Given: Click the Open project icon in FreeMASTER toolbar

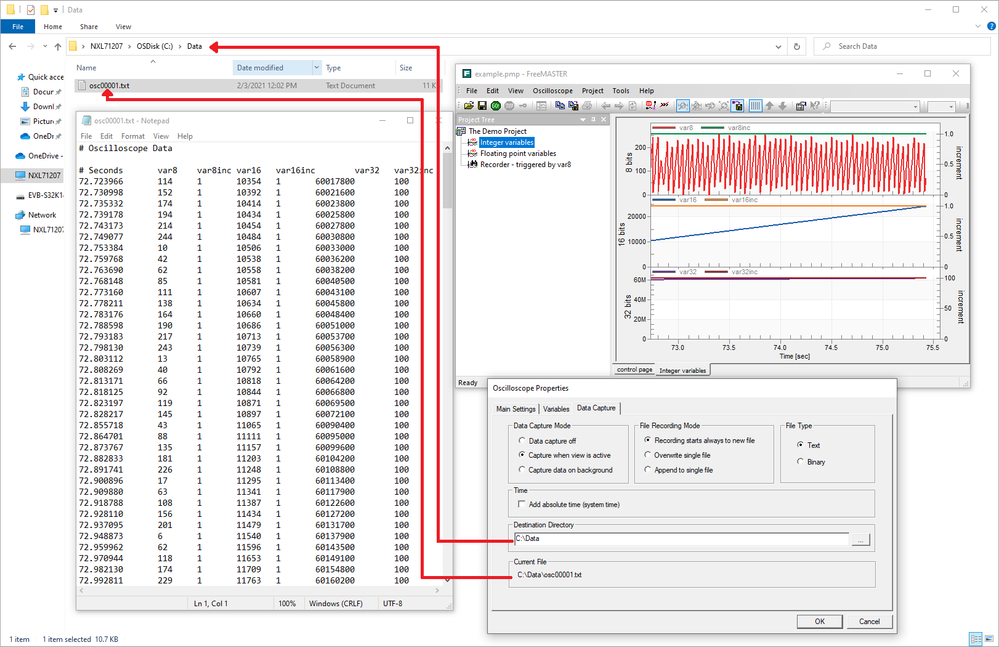Looking at the screenshot, I should point(469,106).
